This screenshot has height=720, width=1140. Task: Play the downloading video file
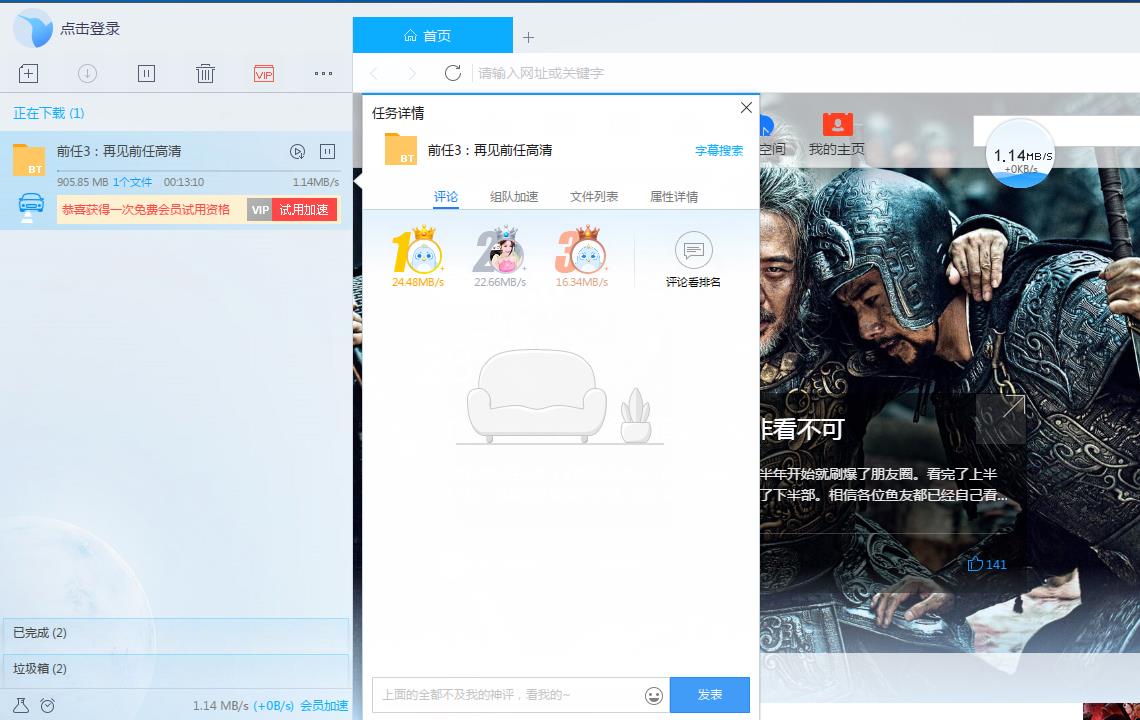tap(297, 153)
